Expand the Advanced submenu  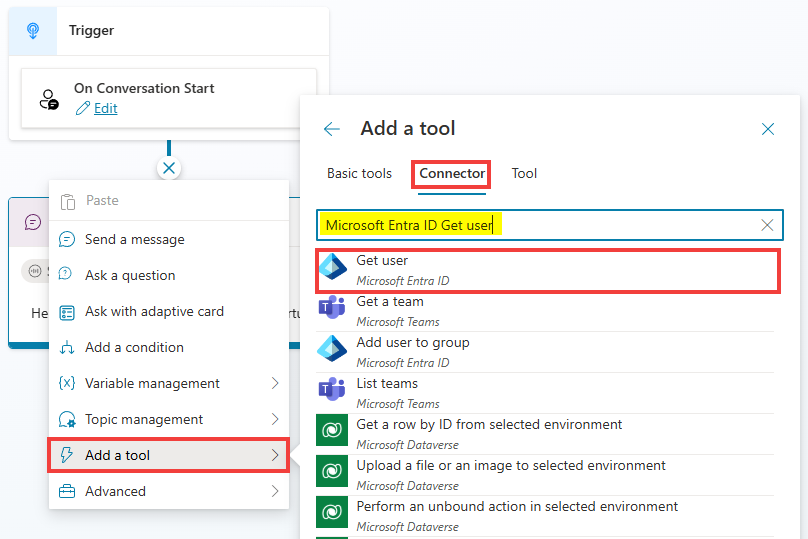click(x=275, y=491)
